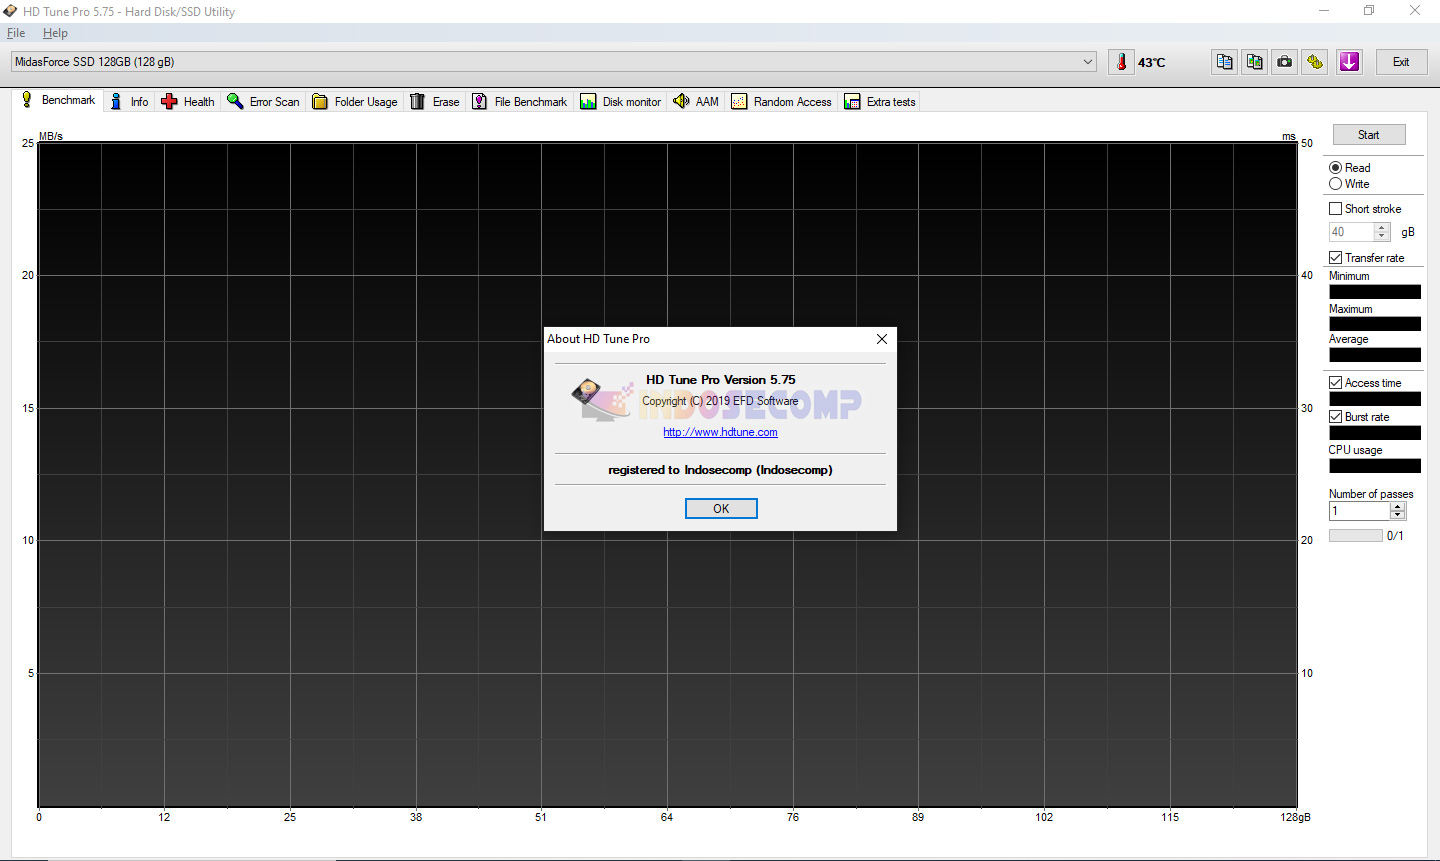Toggle the Transfer rate checkbox

1335,258
